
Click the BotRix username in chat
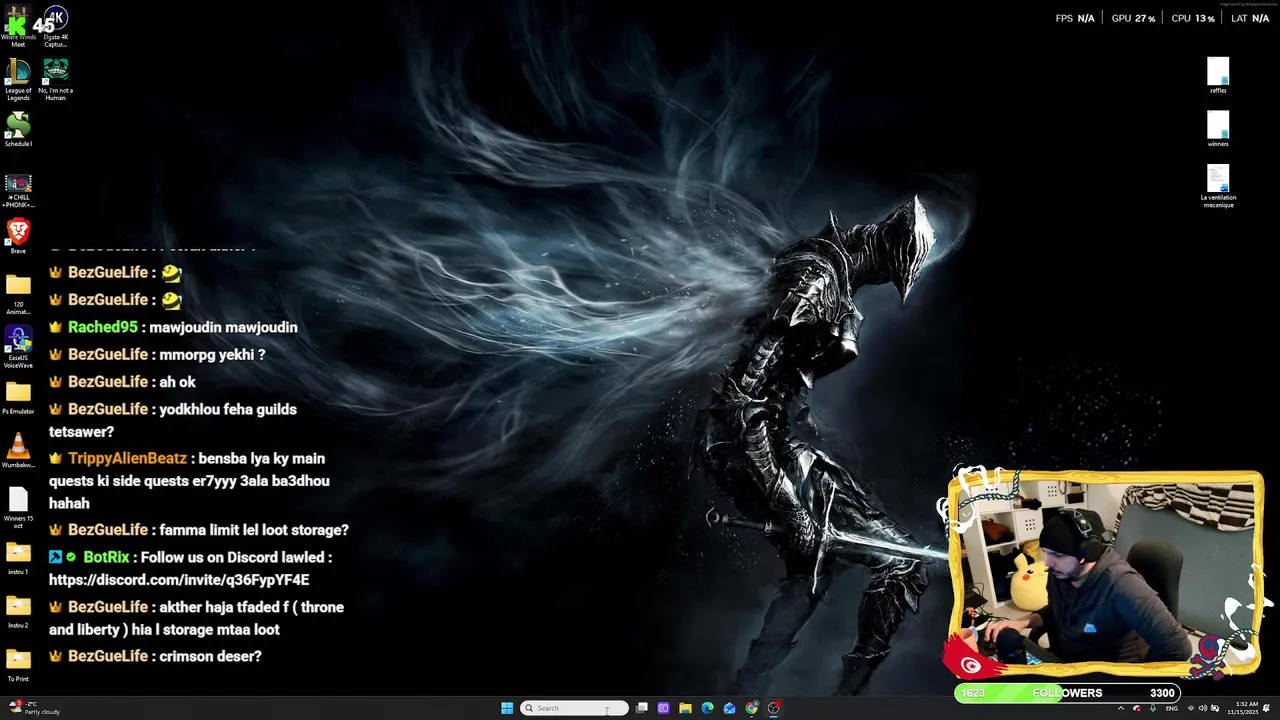[106, 557]
